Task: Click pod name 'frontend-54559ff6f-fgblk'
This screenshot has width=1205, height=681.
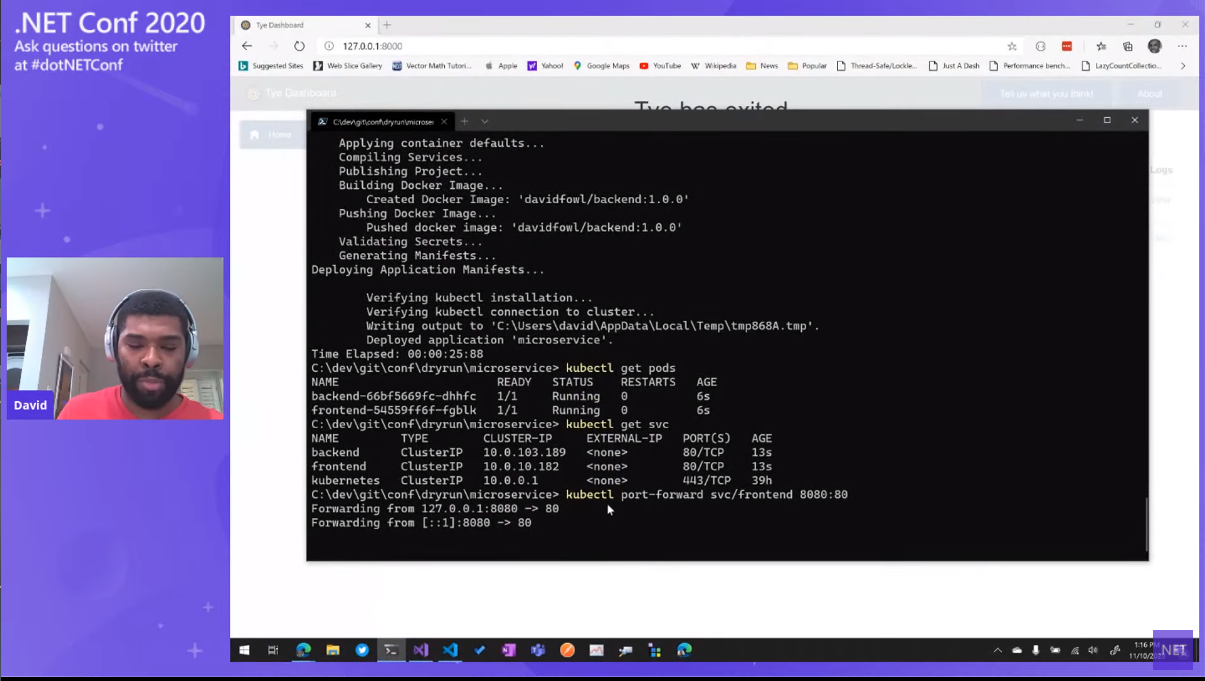Action: [x=394, y=410]
